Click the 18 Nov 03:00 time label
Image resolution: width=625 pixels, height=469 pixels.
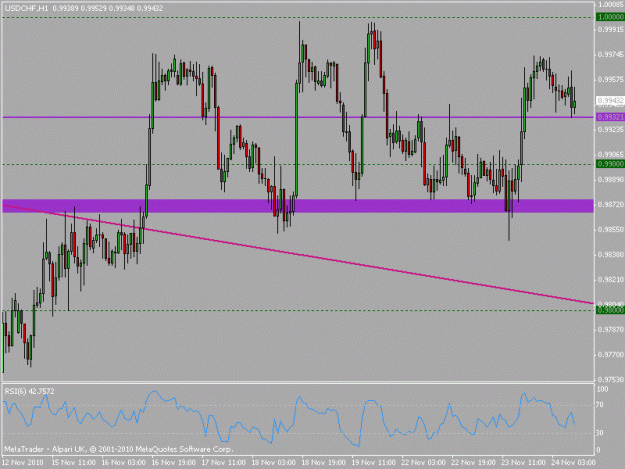point(273,462)
